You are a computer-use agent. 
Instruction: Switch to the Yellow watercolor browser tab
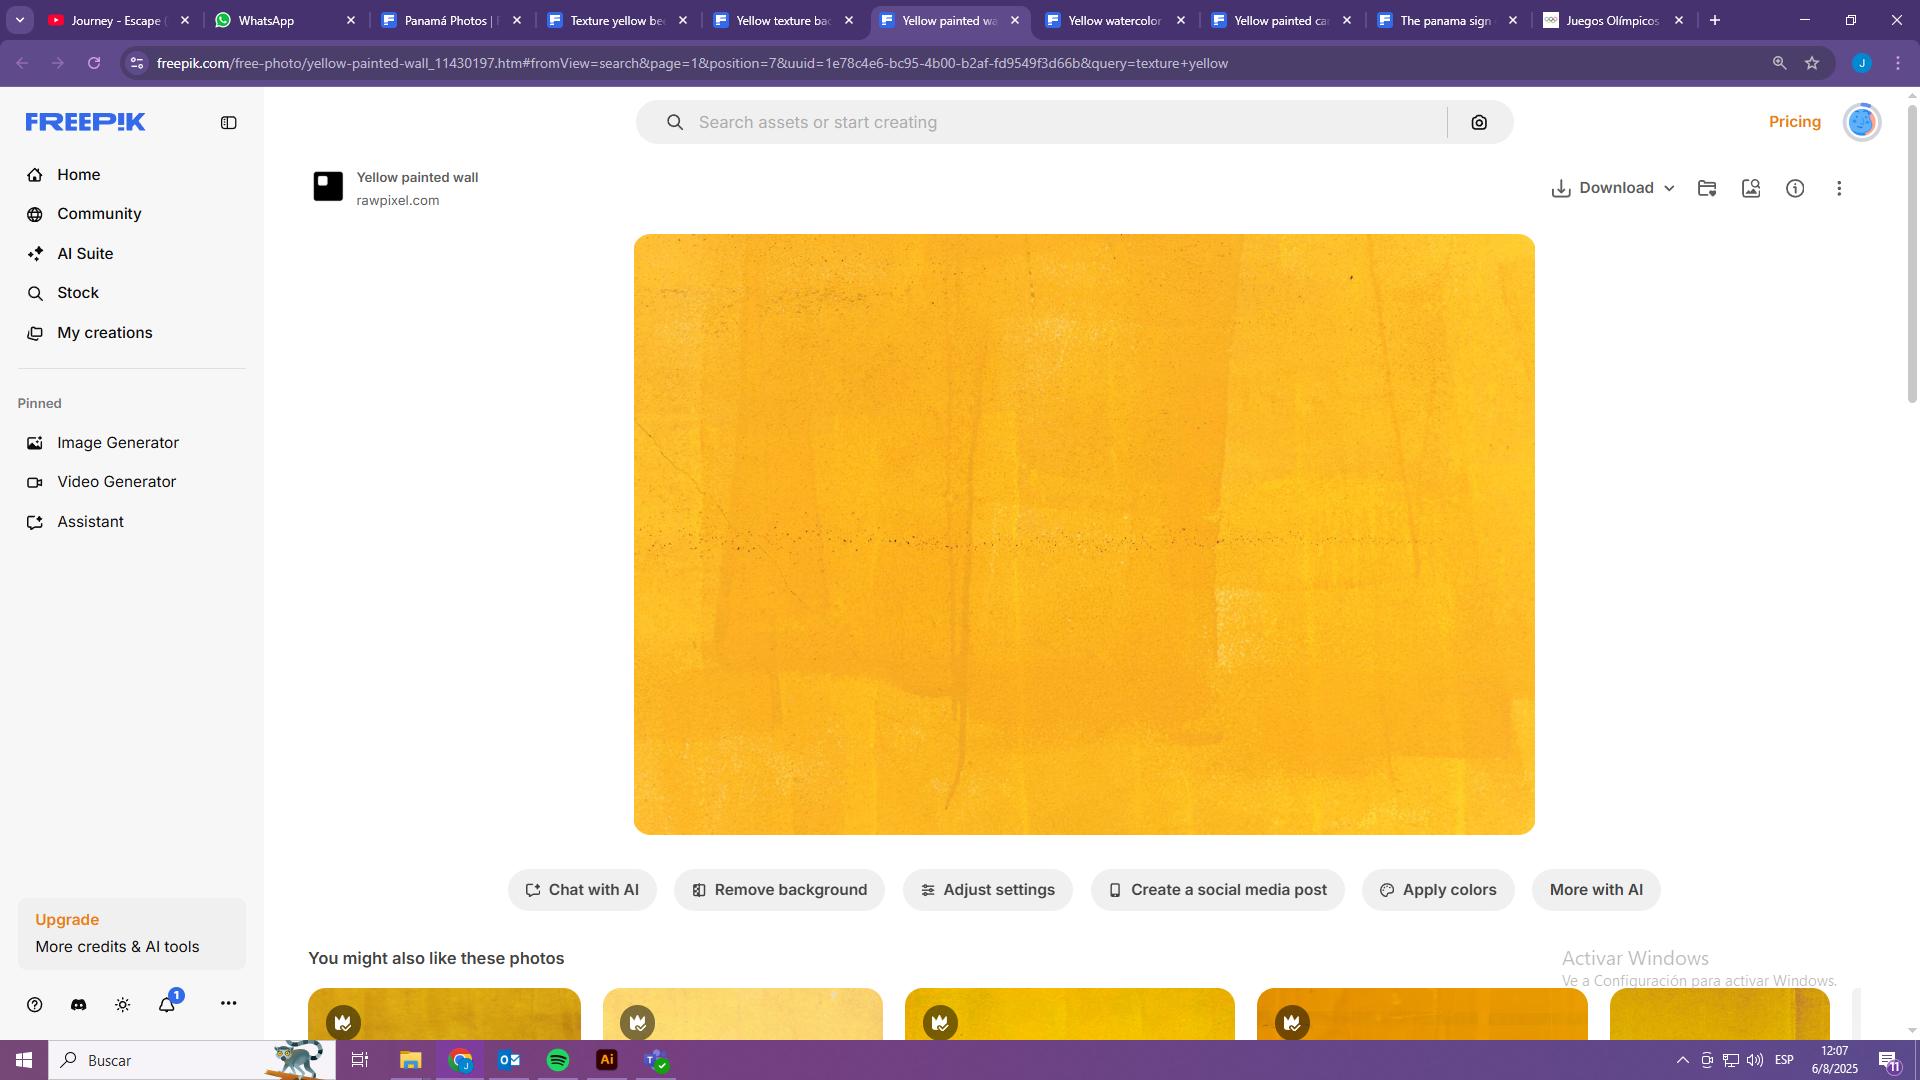tap(1113, 20)
